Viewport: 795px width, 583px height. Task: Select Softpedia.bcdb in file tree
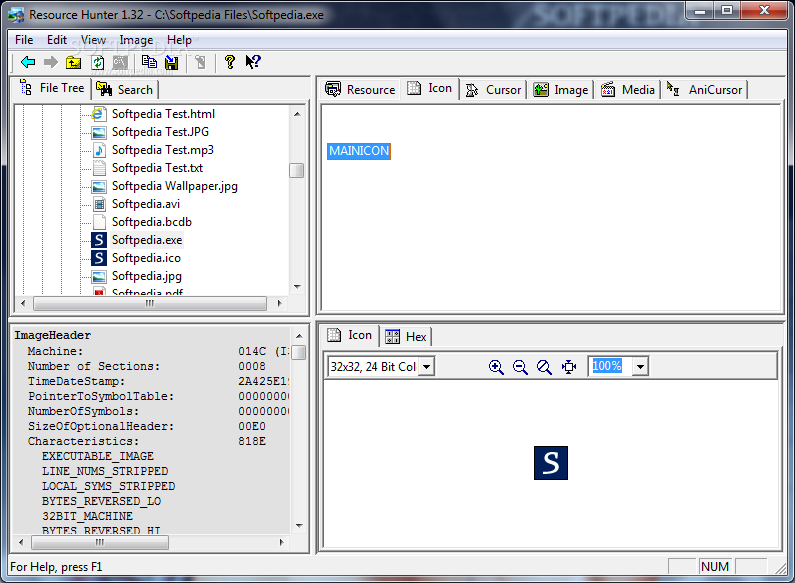152,222
